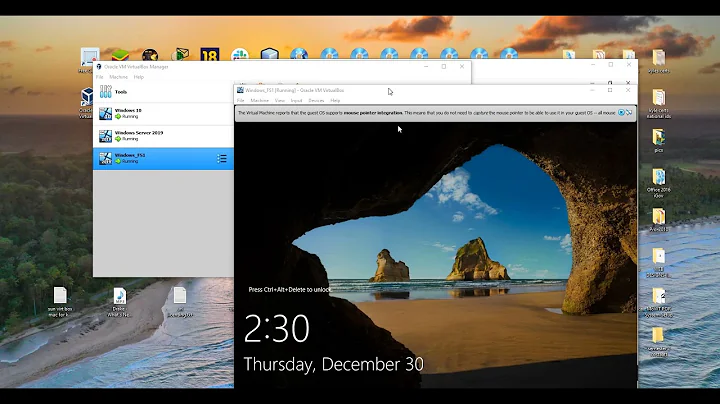Open the Windows_FS1 machine tools list icon
720x404 pixels.
pos(222,159)
